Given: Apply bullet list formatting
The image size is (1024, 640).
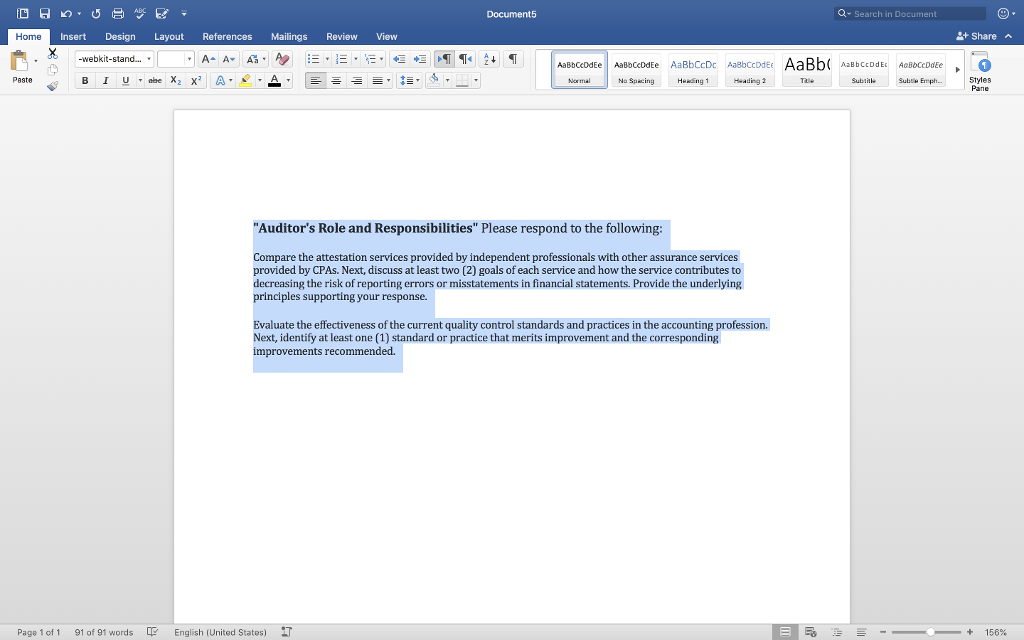Looking at the screenshot, I should coord(314,59).
